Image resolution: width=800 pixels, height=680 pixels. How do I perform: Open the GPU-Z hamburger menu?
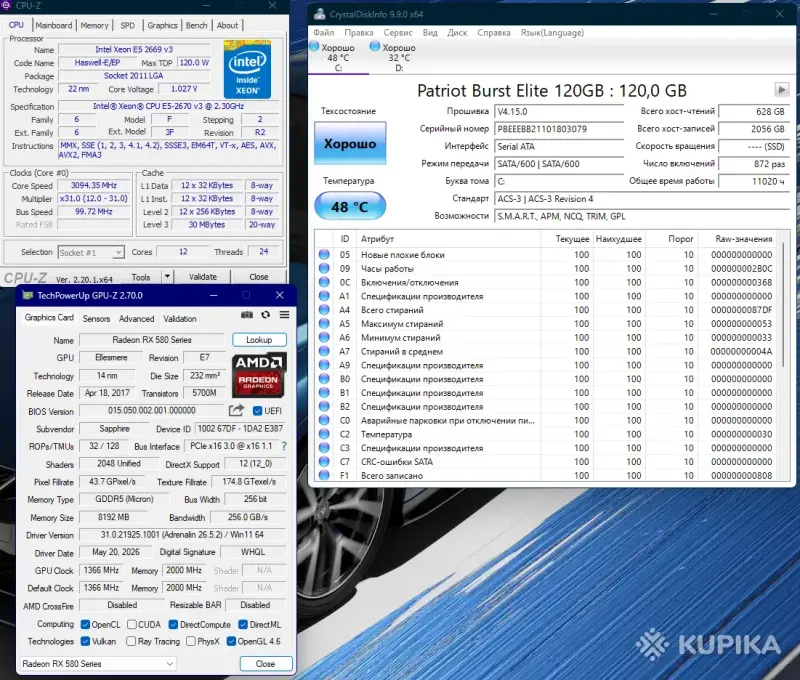click(x=284, y=315)
